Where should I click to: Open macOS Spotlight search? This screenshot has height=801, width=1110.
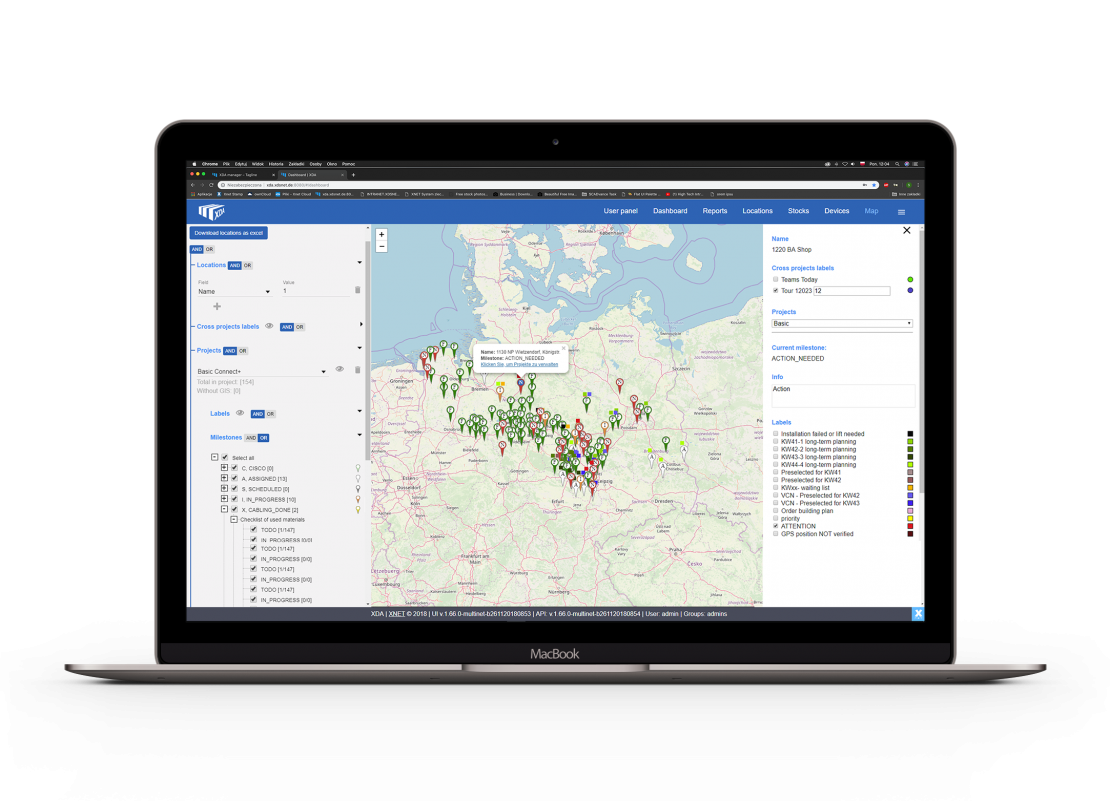click(897, 163)
